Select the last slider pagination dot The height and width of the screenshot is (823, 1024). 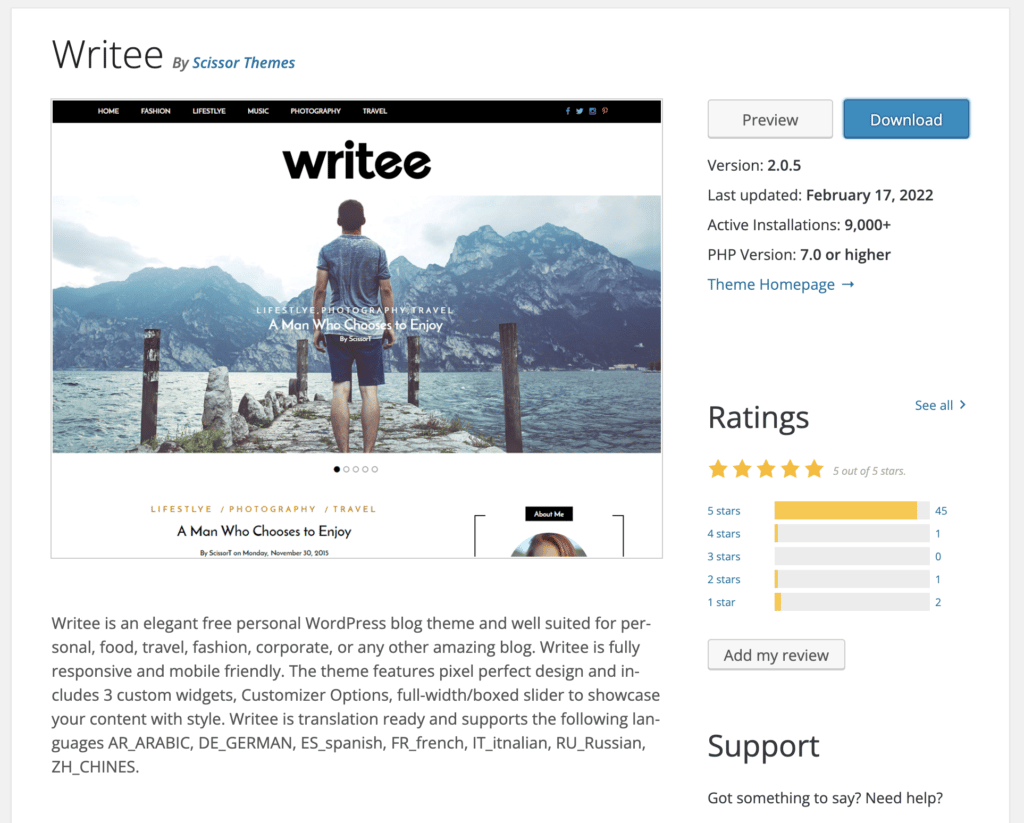(x=375, y=469)
